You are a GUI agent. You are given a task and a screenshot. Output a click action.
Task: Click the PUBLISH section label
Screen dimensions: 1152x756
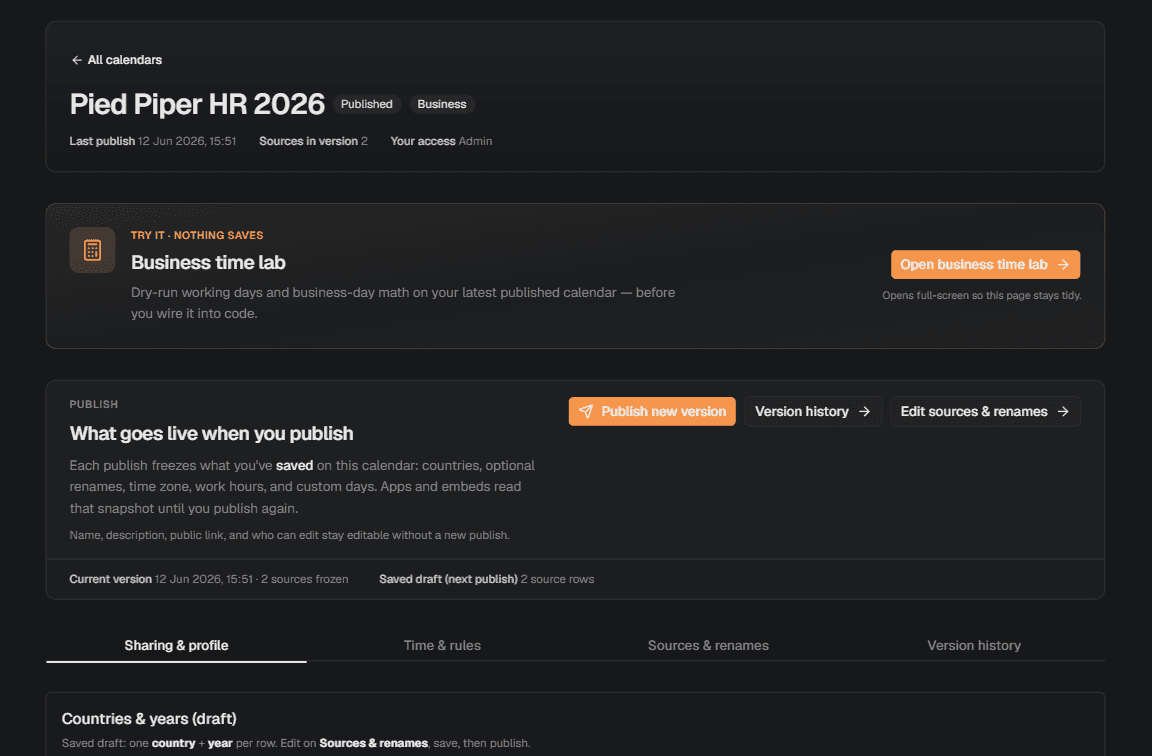[93, 404]
